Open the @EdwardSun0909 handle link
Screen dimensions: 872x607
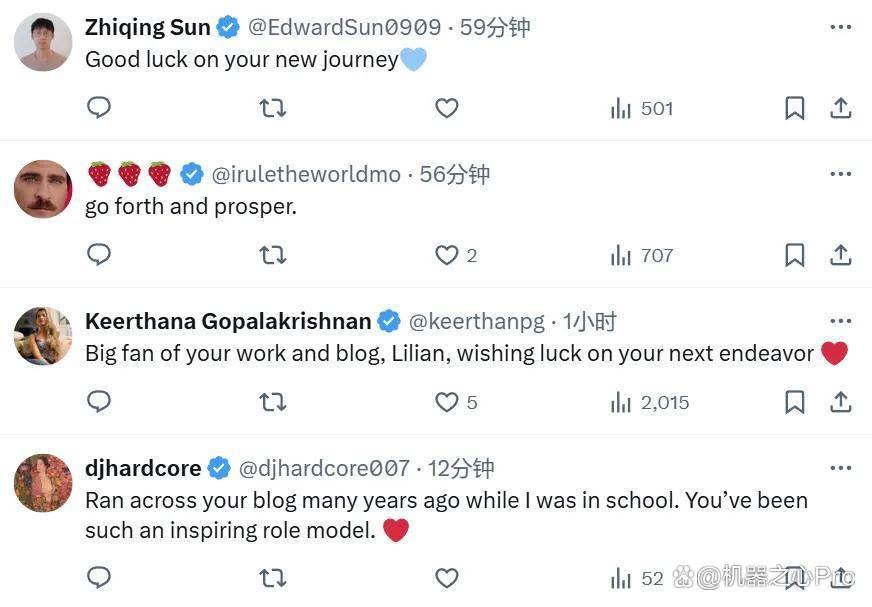[x=344, y=27]
